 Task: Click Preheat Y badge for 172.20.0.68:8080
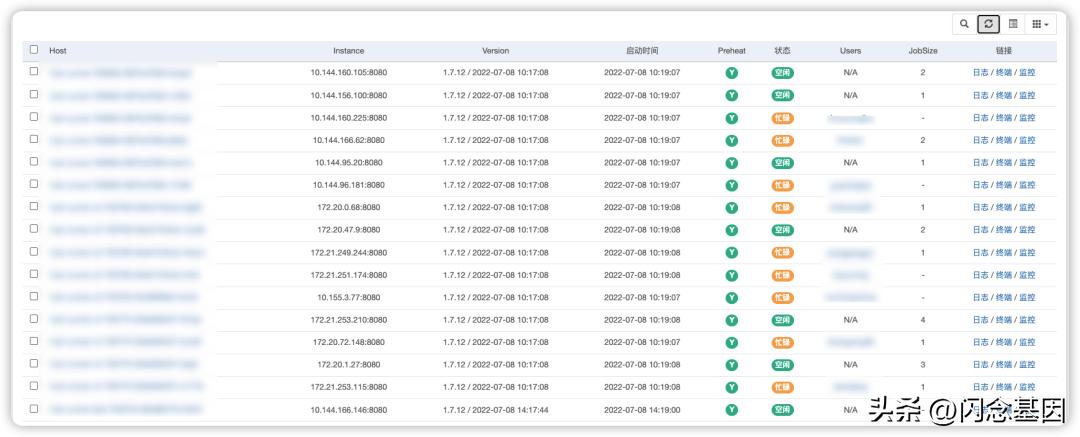pyautogui.click(x=731, y=208)
